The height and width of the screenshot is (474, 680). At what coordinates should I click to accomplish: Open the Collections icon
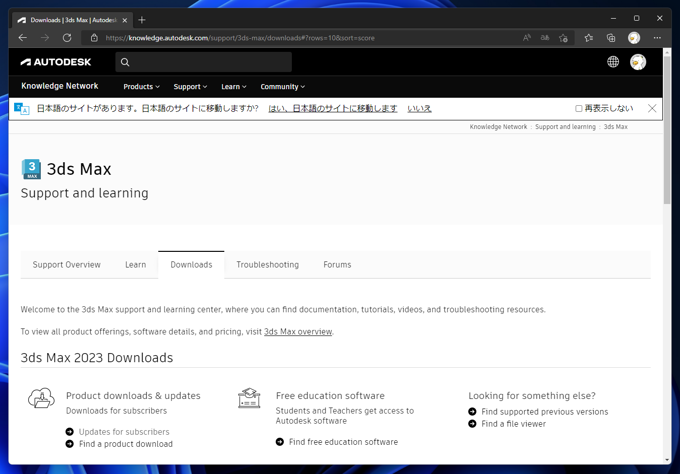click(x=611, y=38)
